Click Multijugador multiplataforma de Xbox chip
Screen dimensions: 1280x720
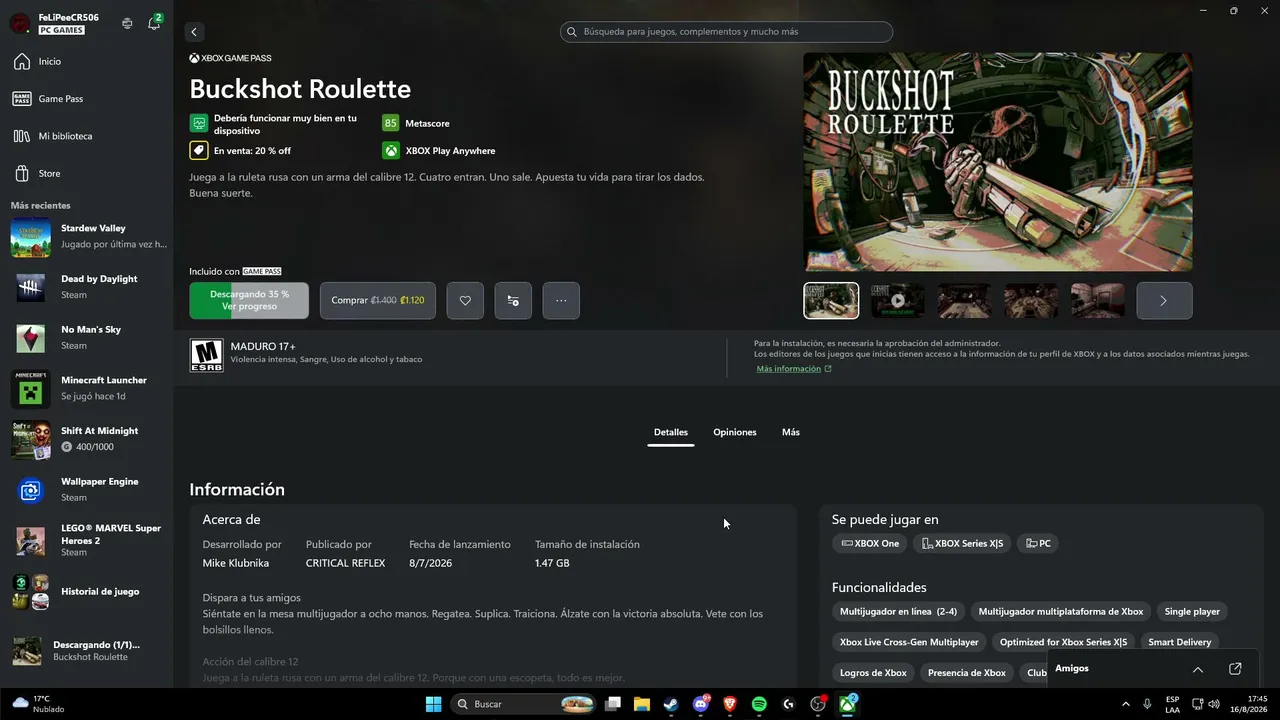[x=1061, y=612]
